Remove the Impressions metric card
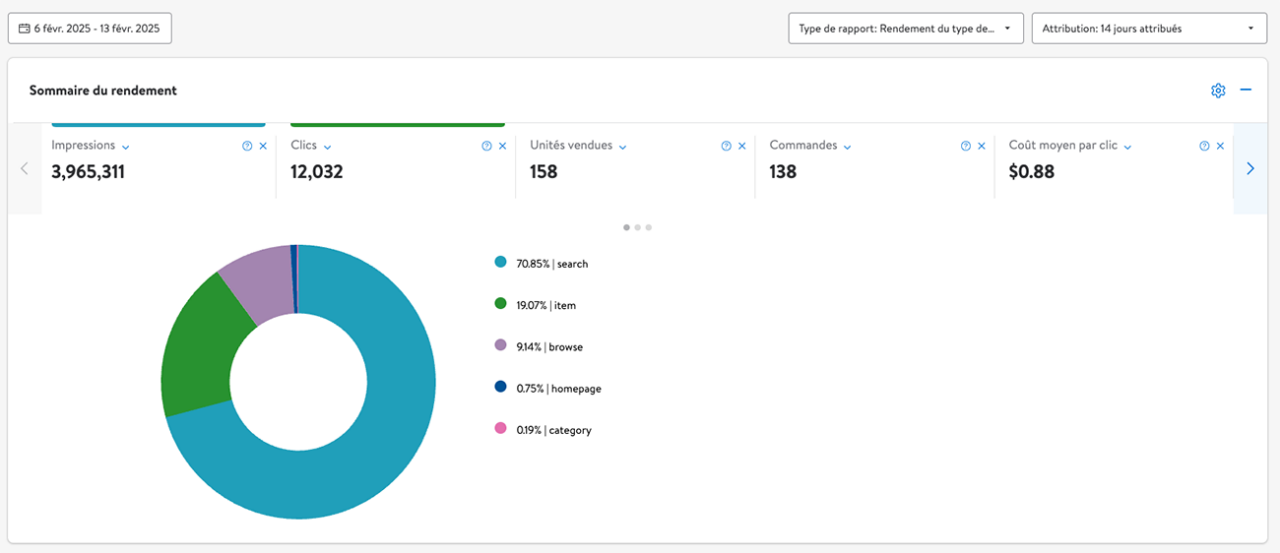Image resolution: width=1280 pixels, height=553 pixels. pos(263,146)
